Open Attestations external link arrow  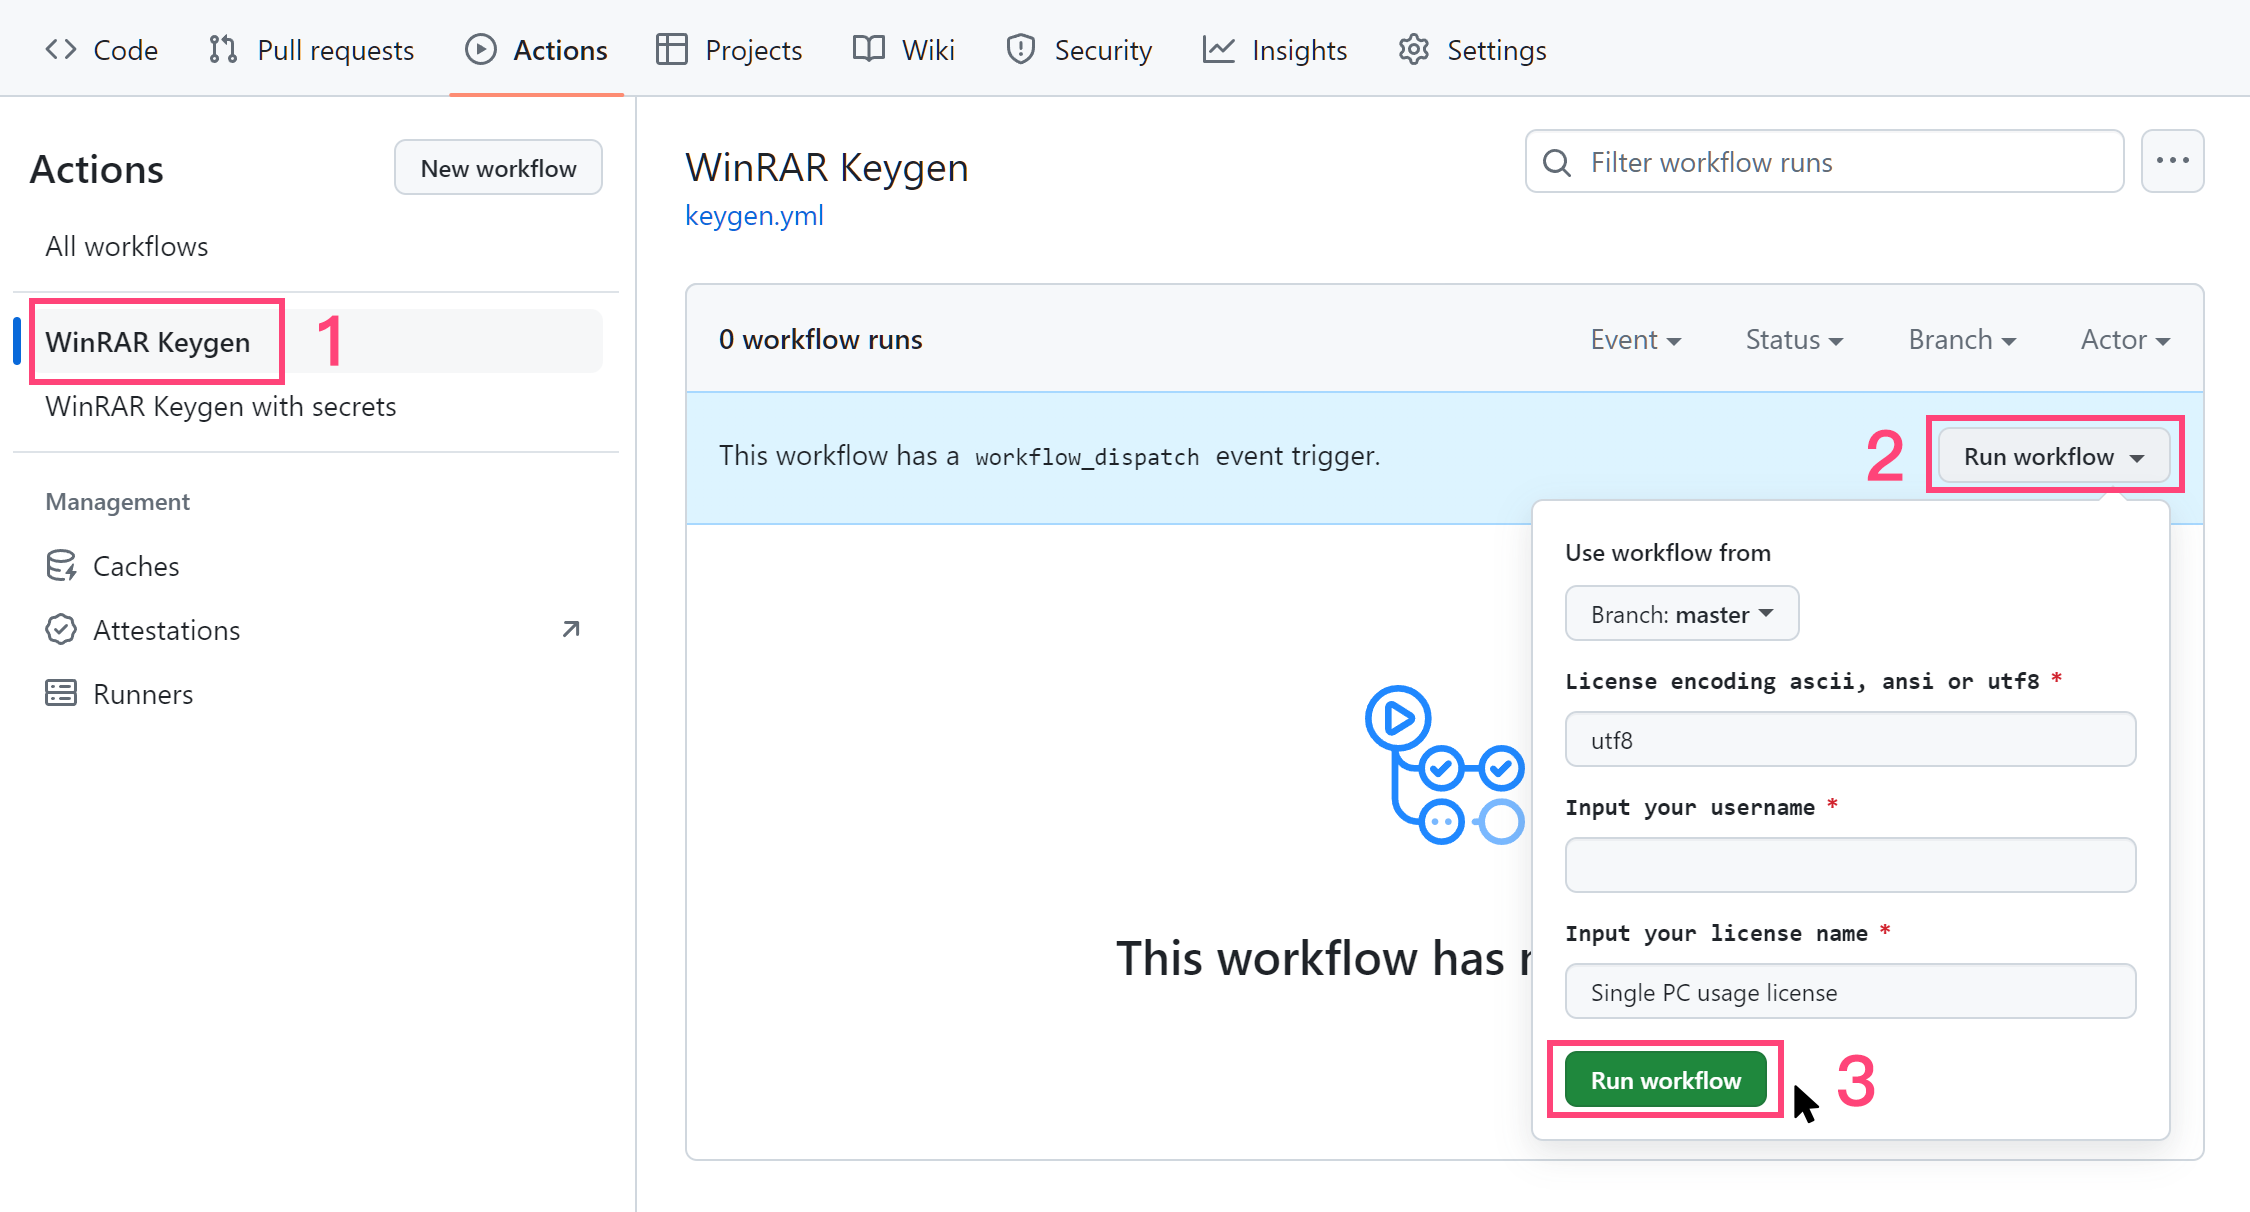coord(571,629)
